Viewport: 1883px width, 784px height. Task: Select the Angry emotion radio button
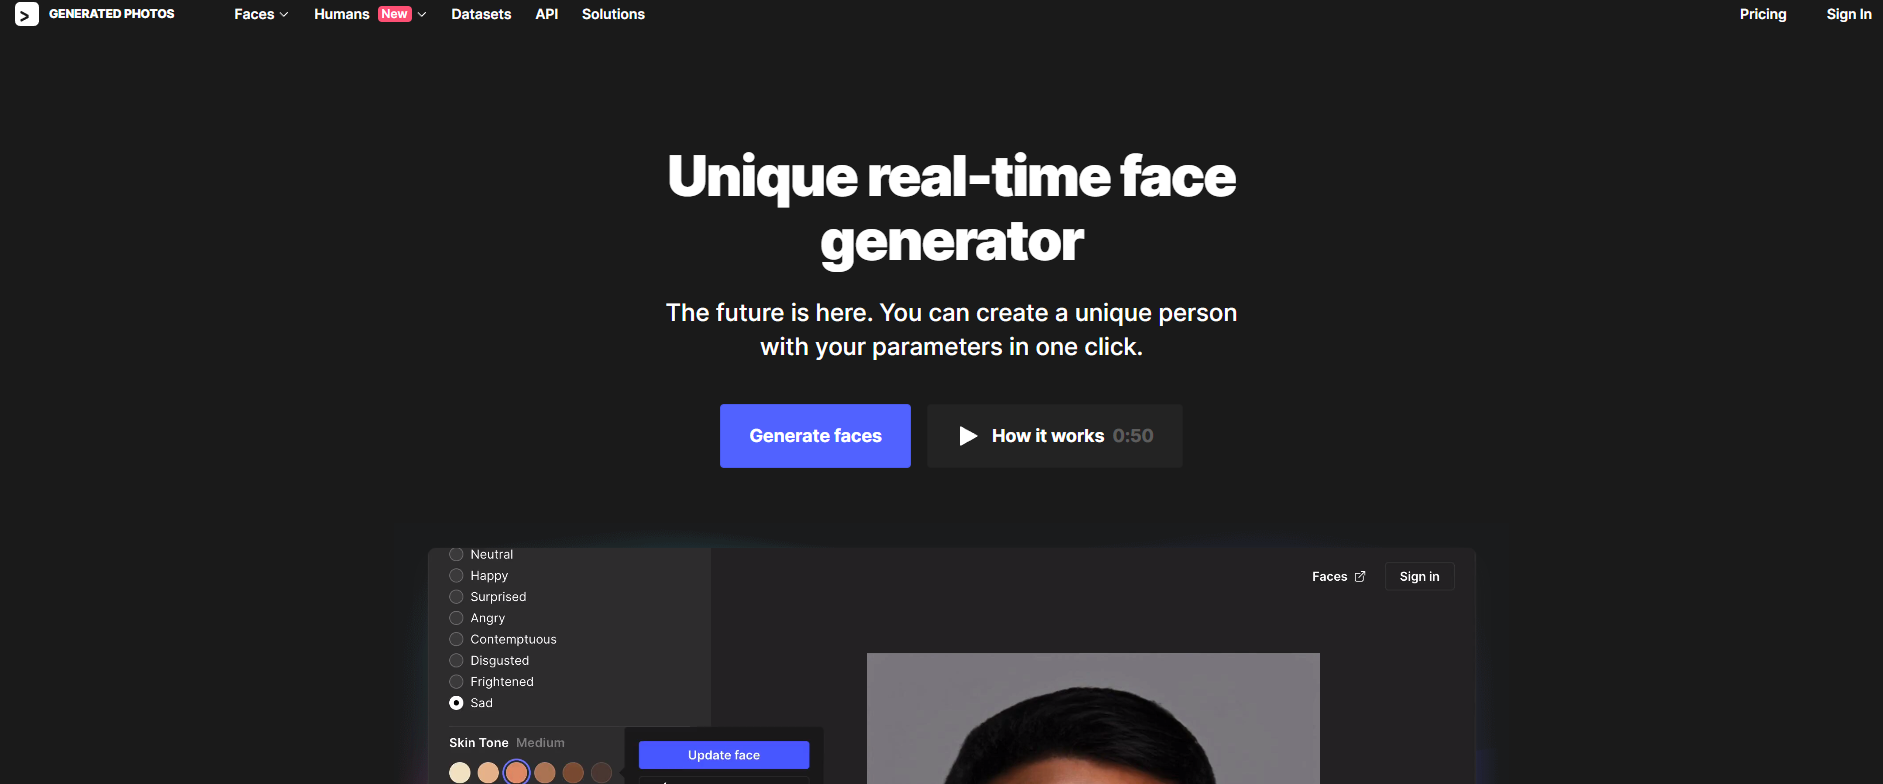(456, 618)
